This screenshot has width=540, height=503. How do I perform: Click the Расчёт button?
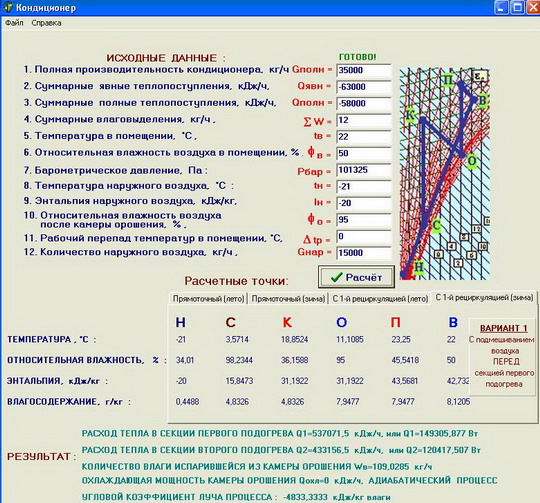[356, 277]
